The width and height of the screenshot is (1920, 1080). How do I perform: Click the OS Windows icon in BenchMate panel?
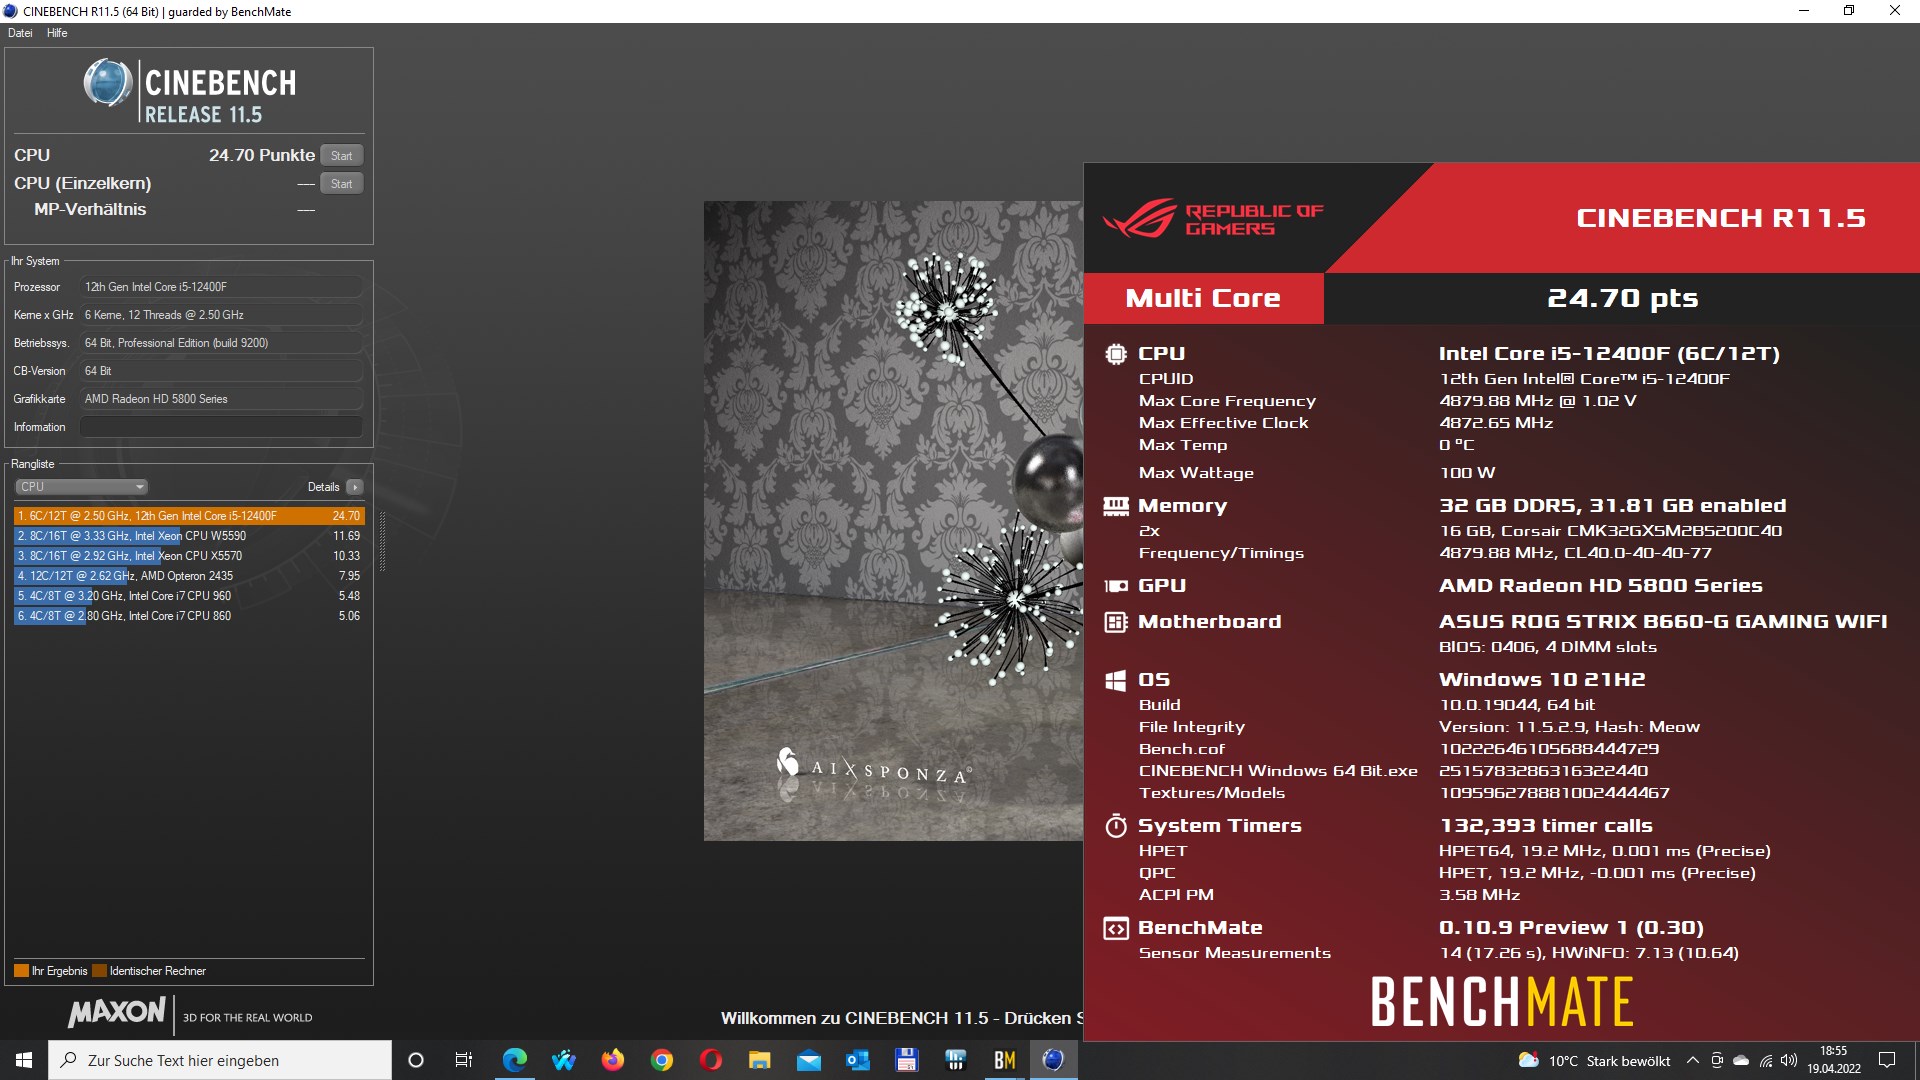tap(1116, 680)
